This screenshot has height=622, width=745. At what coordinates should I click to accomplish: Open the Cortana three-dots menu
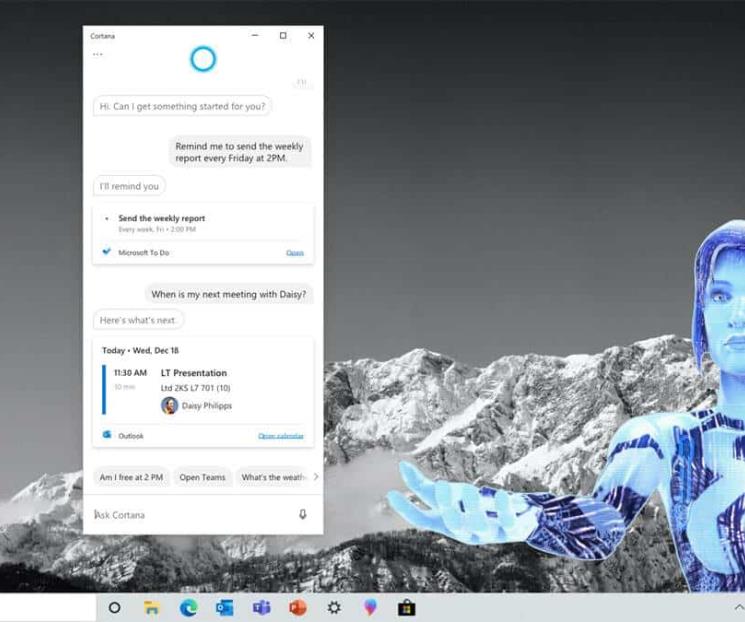click(x=98, y=54)
